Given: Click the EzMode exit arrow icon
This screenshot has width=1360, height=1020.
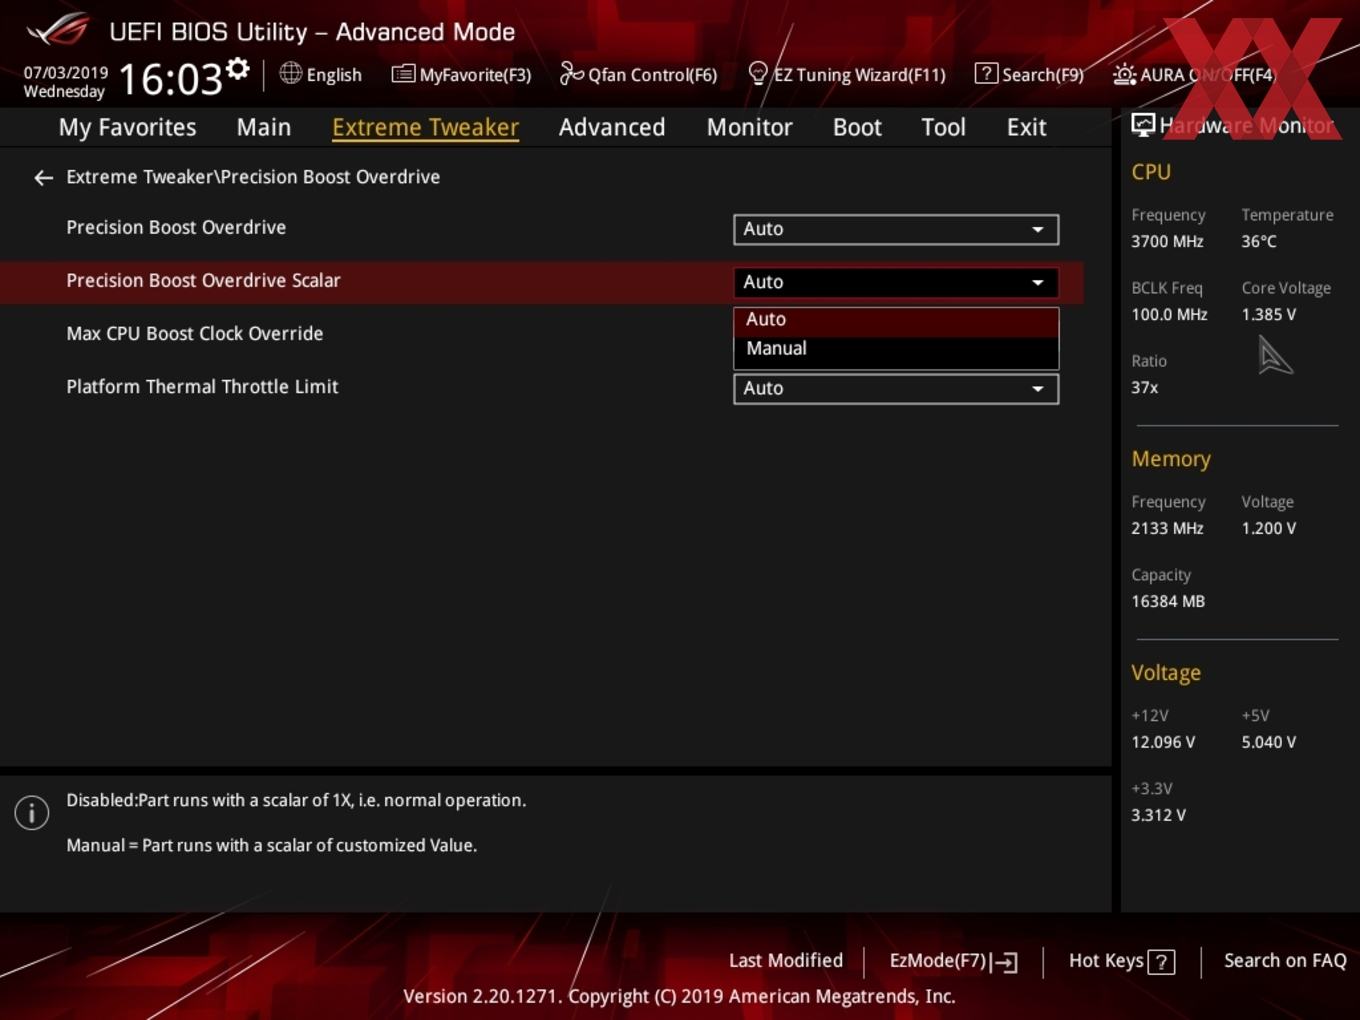Looking at the screenshot, I should click(x=1006, y=962).
